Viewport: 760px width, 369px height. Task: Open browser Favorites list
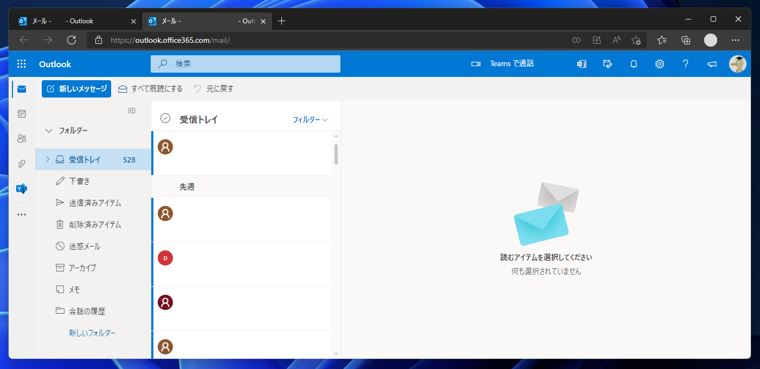point(662,40)
